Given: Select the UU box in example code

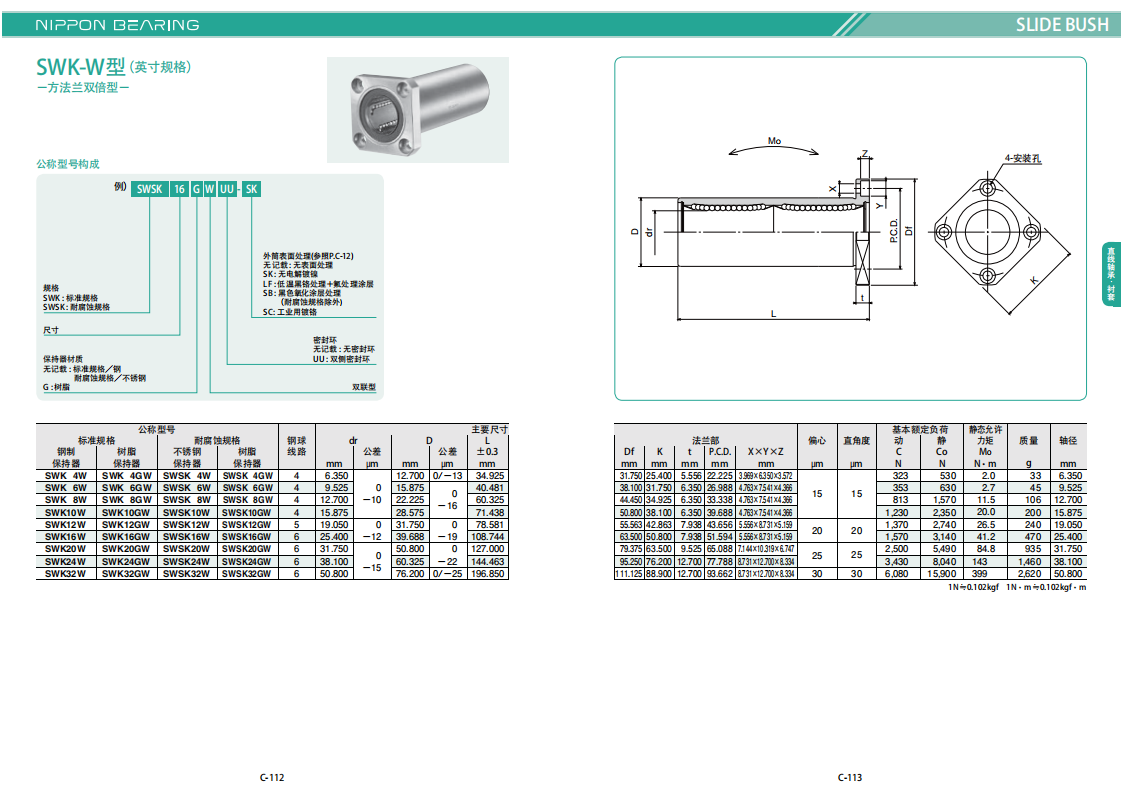Looking at the screenshot, I should [x=227, y=189].
